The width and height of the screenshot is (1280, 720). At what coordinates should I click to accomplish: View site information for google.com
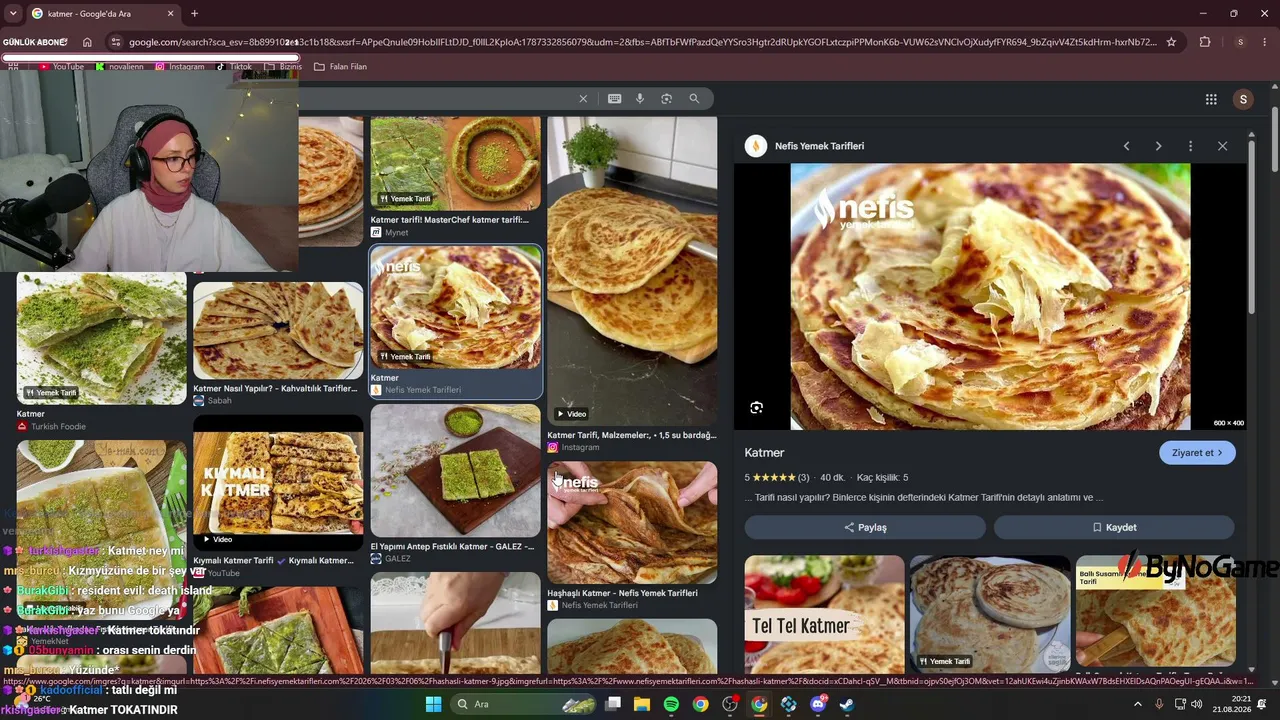(x=116, y=42)
